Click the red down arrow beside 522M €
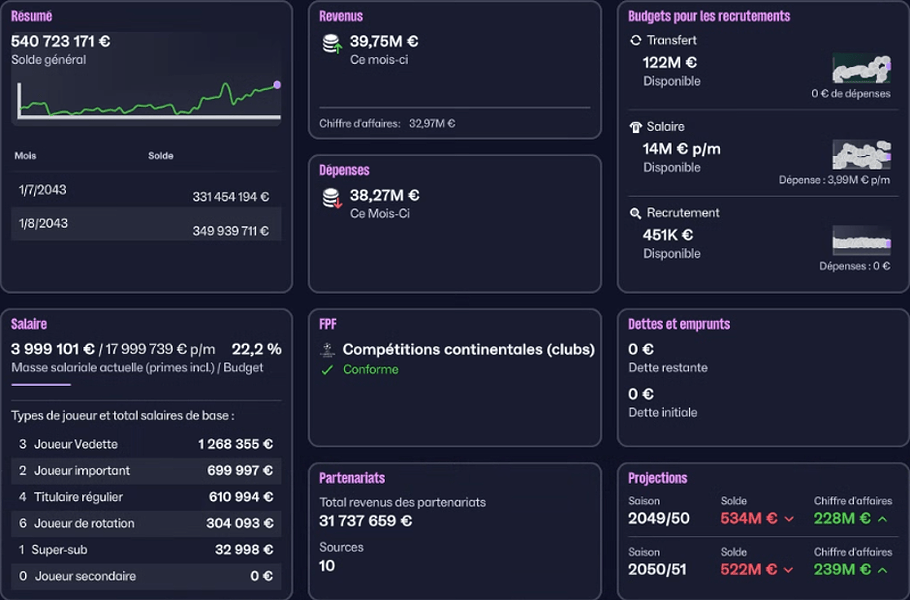Screen dimensions: 910x600 pos(789,570)
